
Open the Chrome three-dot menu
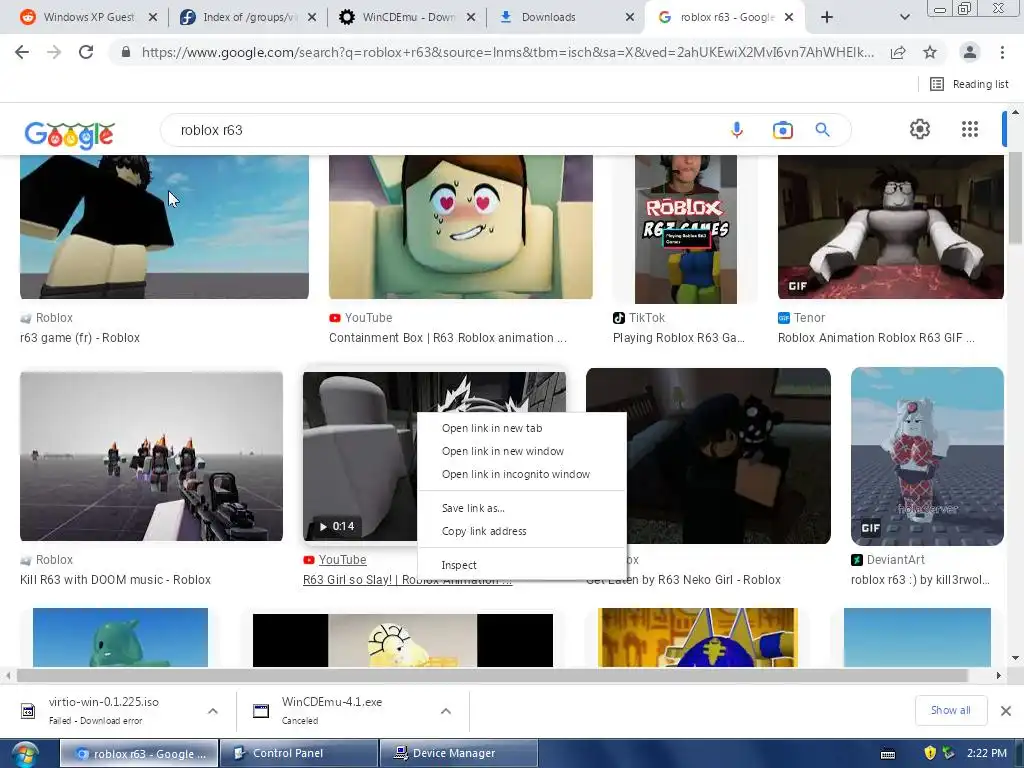(1002, 52)
